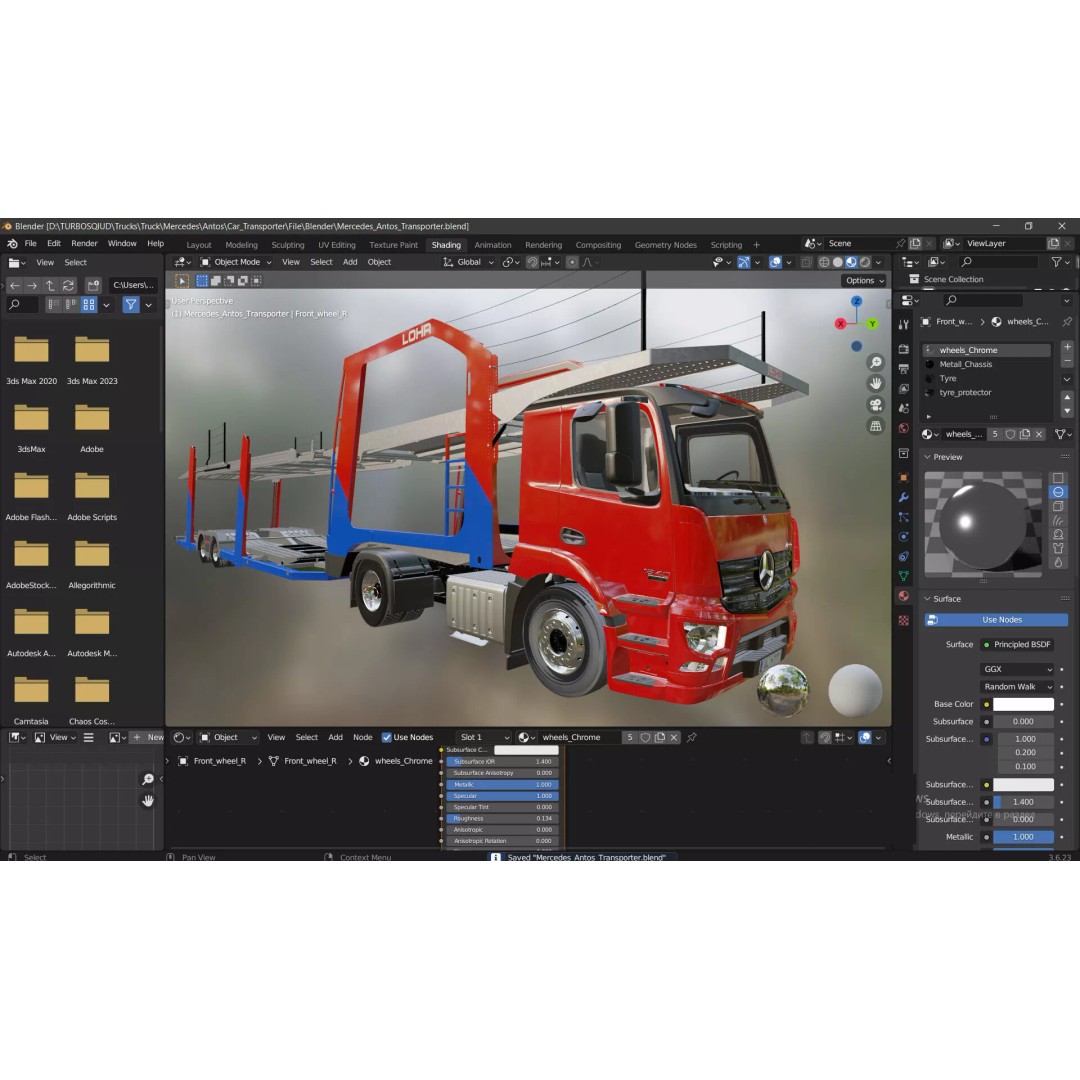This screenshot has width=1080, height=1080.
Task: Unlink material with X in node editor header
Action: [674, 738]
